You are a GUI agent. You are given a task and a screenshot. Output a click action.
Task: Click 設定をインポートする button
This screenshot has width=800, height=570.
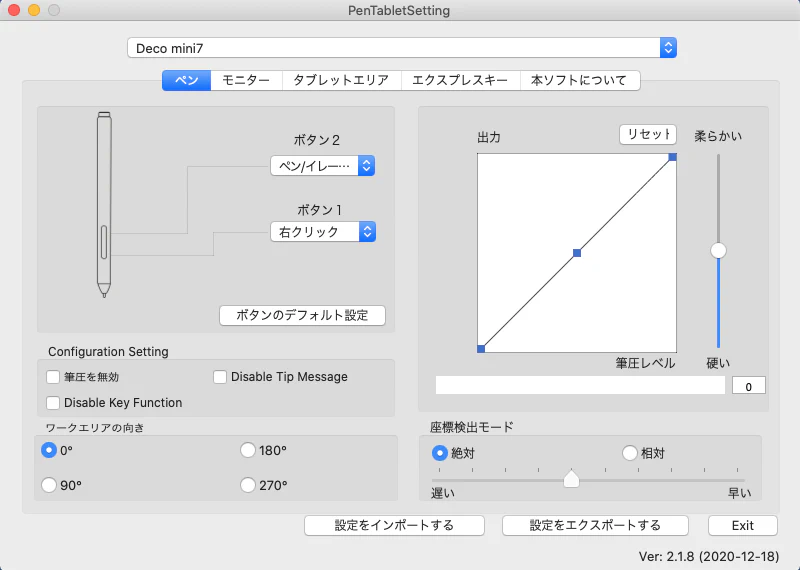(x=394, y=525)
